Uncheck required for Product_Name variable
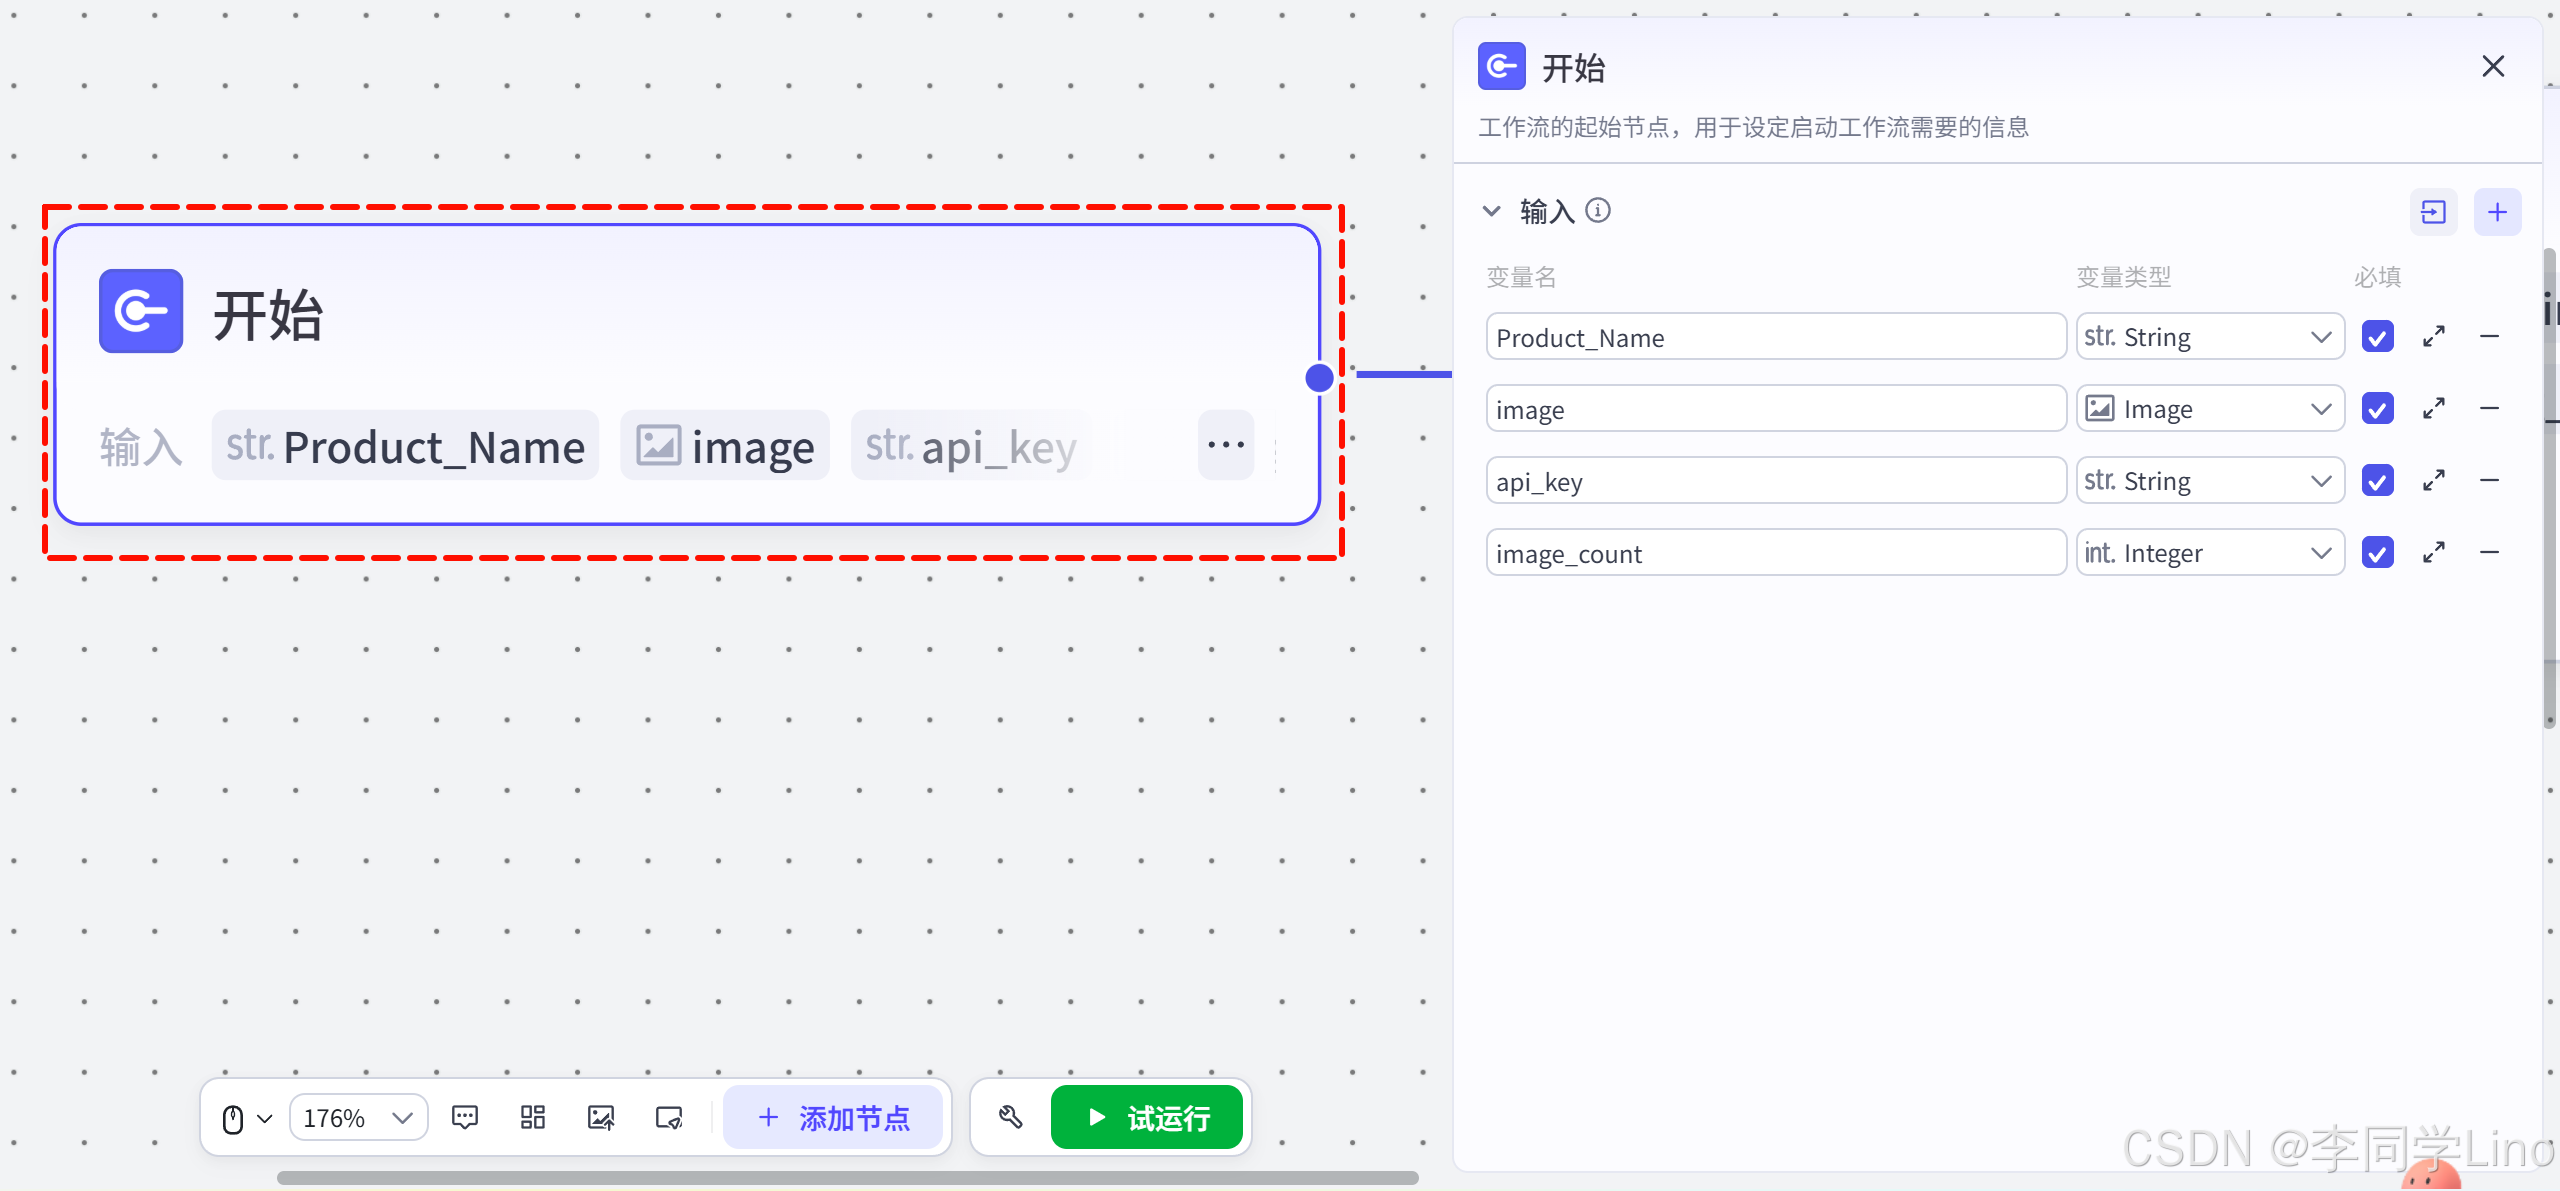This screenshot has height=1191, width=2560. (2377, 337)
